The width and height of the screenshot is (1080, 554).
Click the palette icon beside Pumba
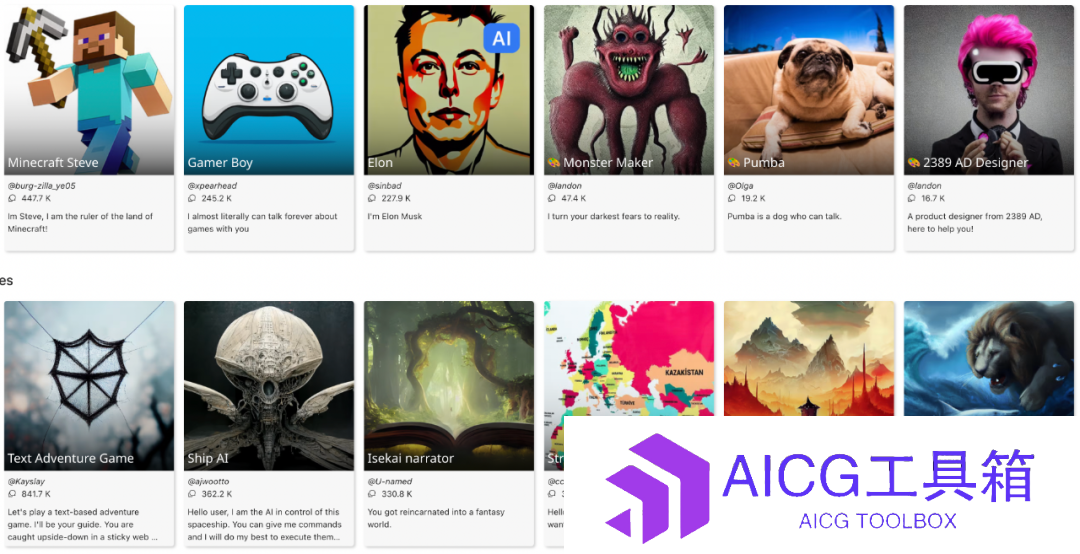(734, 163)
